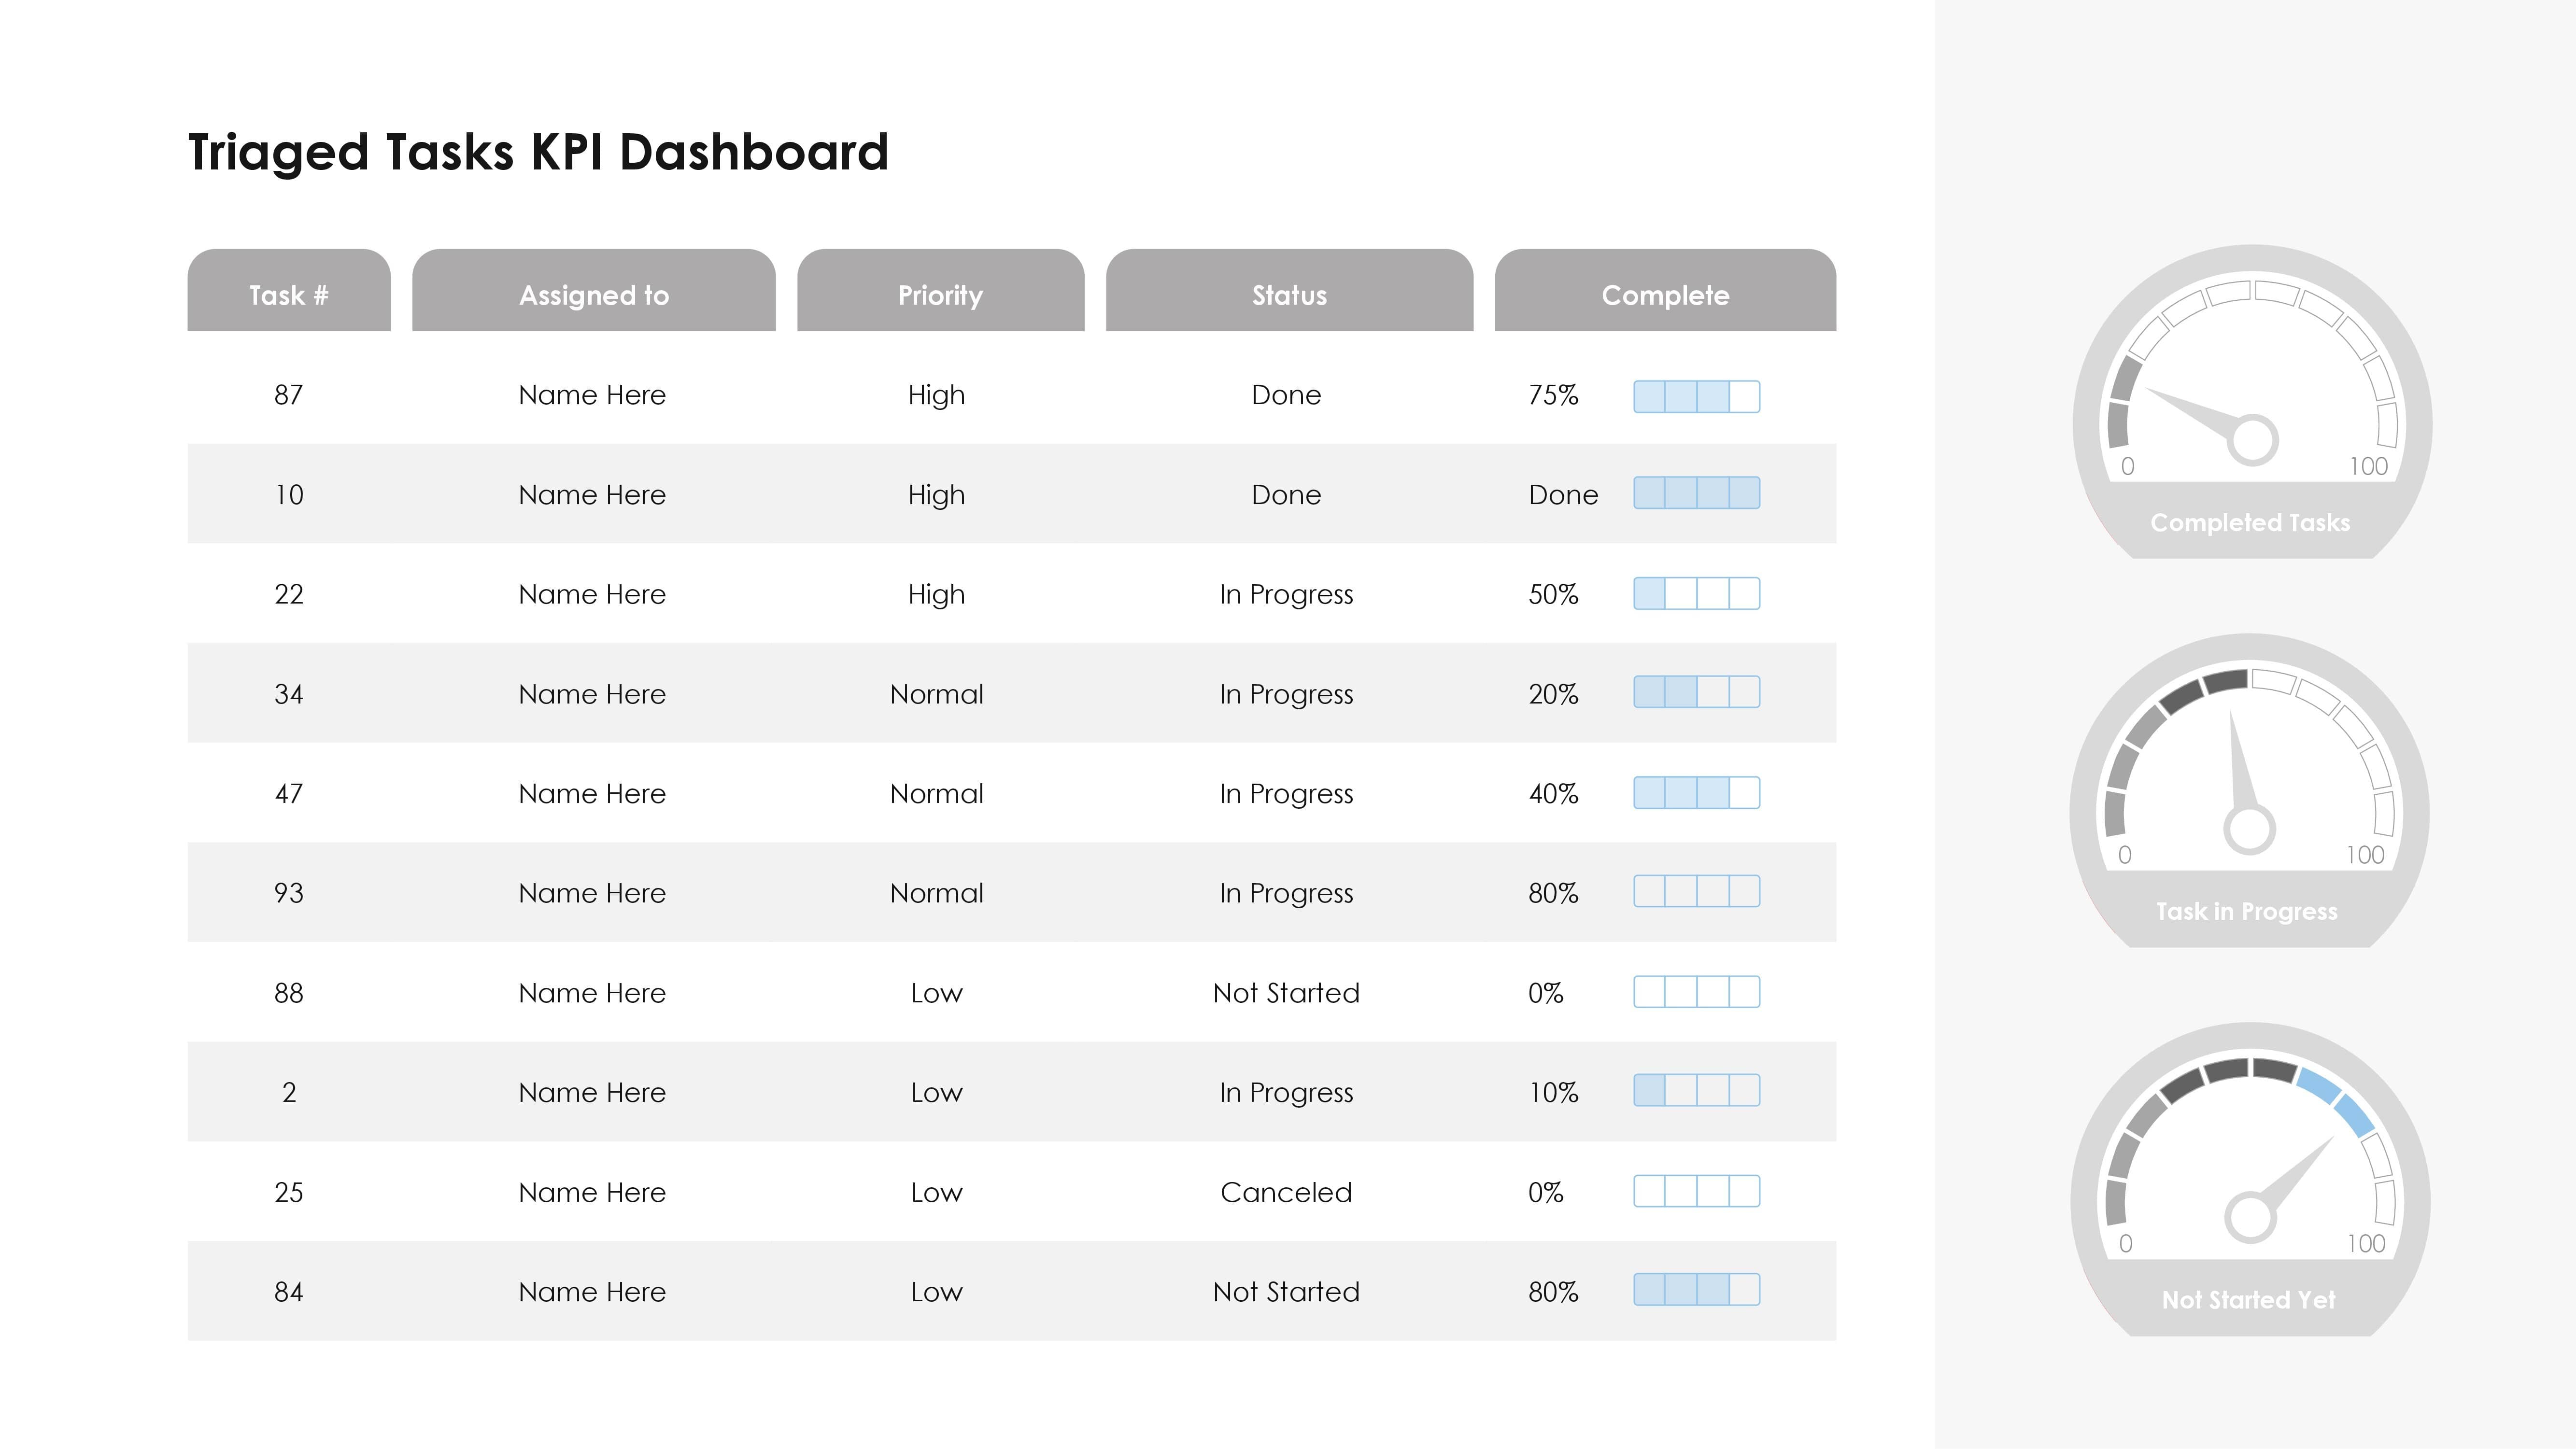Viewport: 2576px width, 1449px height.
Task: Click task number 84
Action: click(x=289, y=1292)
